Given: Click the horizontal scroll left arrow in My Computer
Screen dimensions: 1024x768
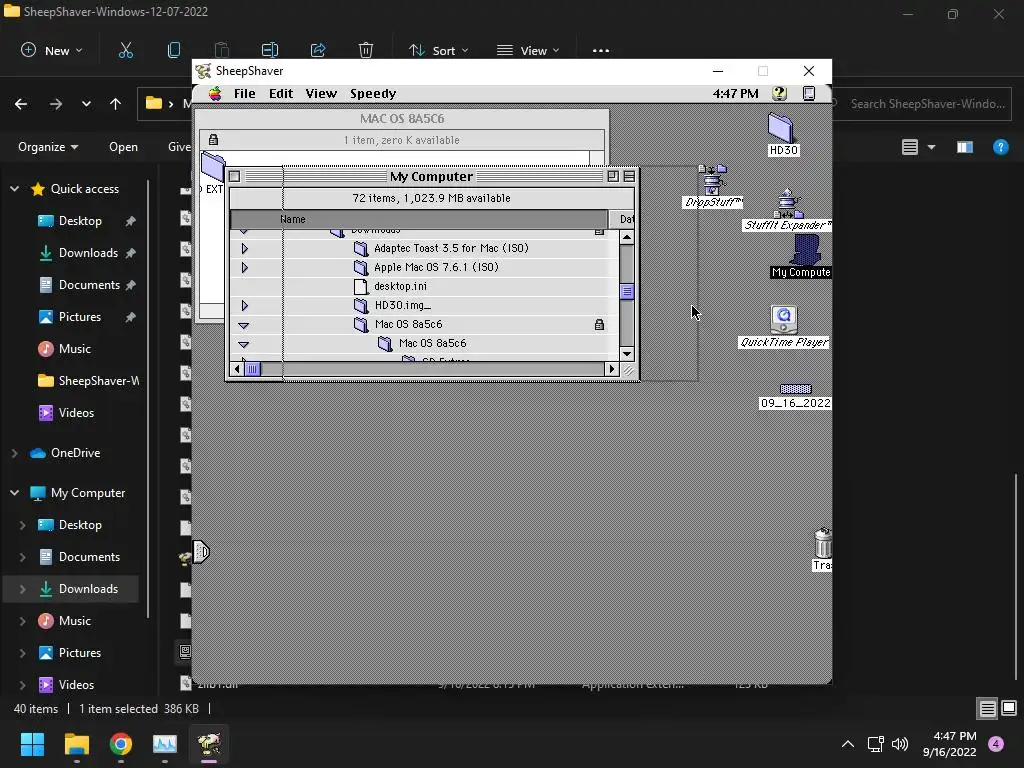Looking at the screenshot, I should tap(237, 370).
